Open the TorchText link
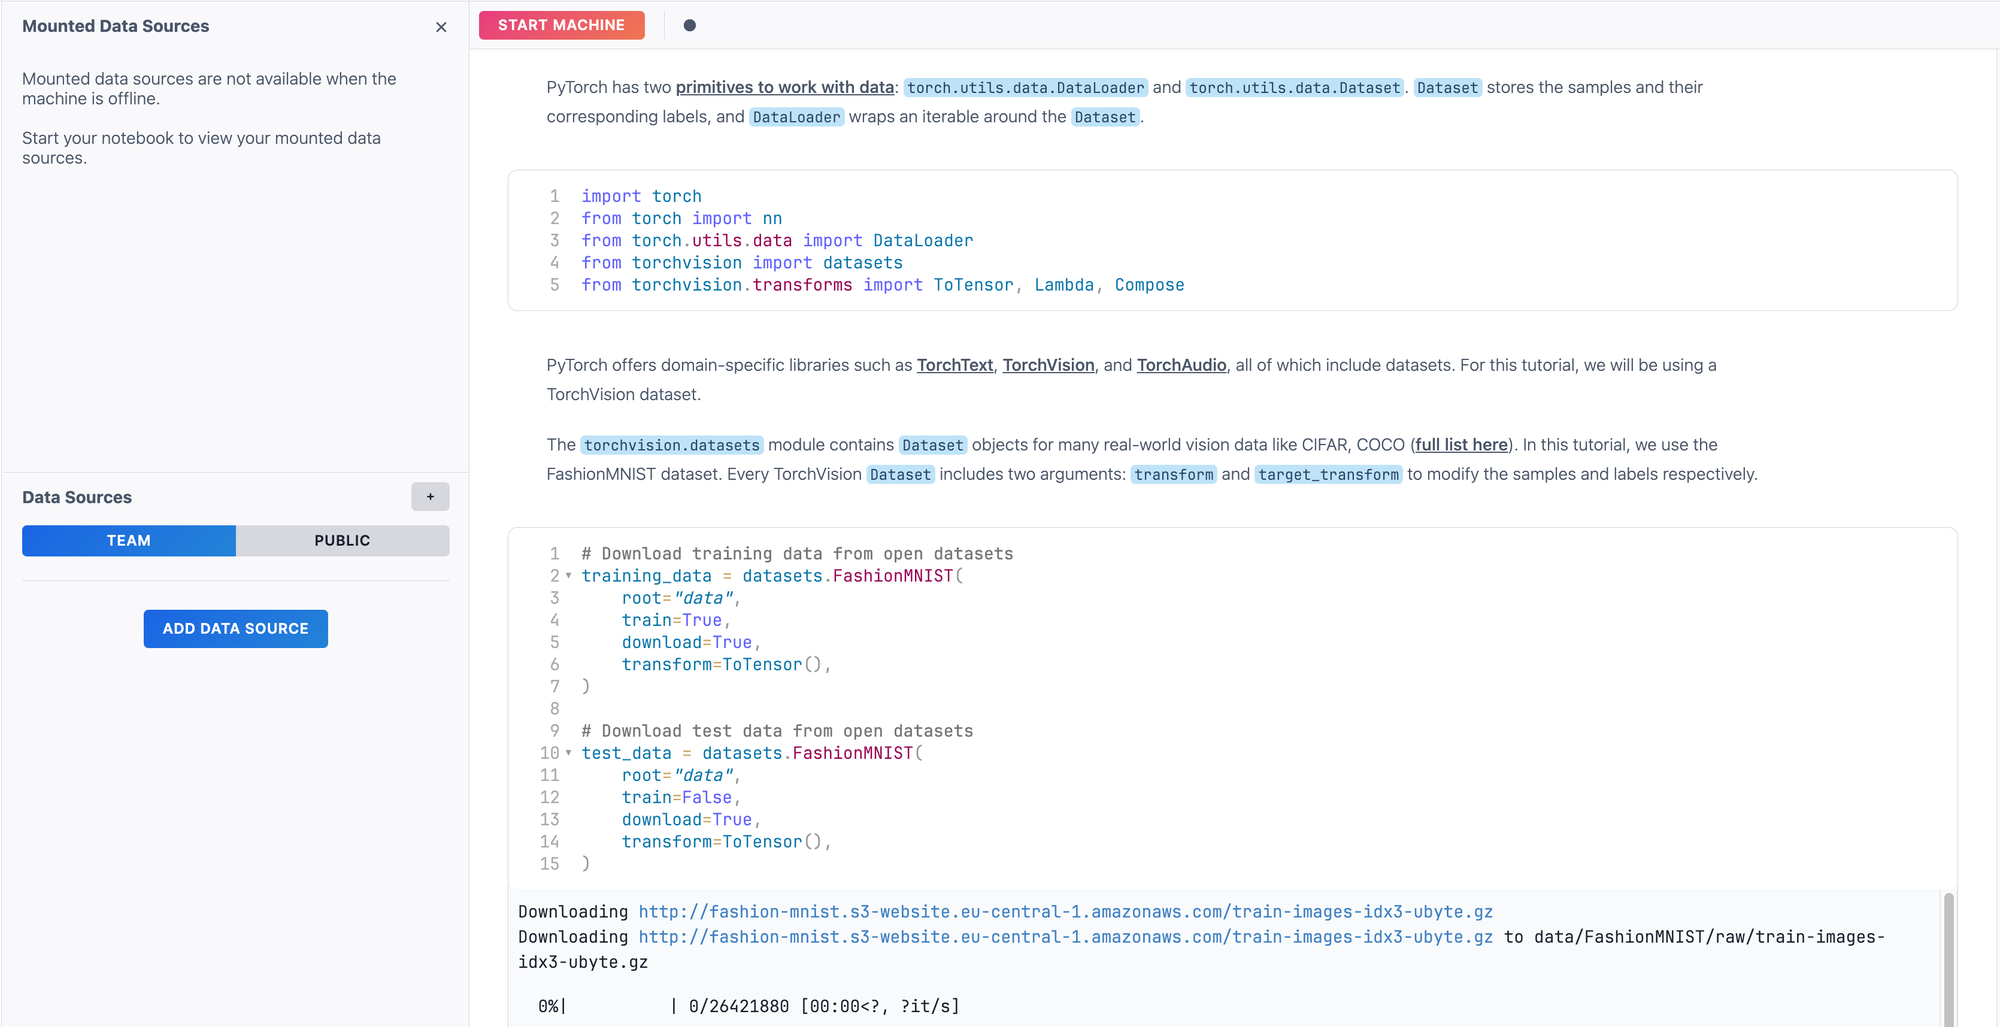 pyautogui.click(x=955, y=365)
